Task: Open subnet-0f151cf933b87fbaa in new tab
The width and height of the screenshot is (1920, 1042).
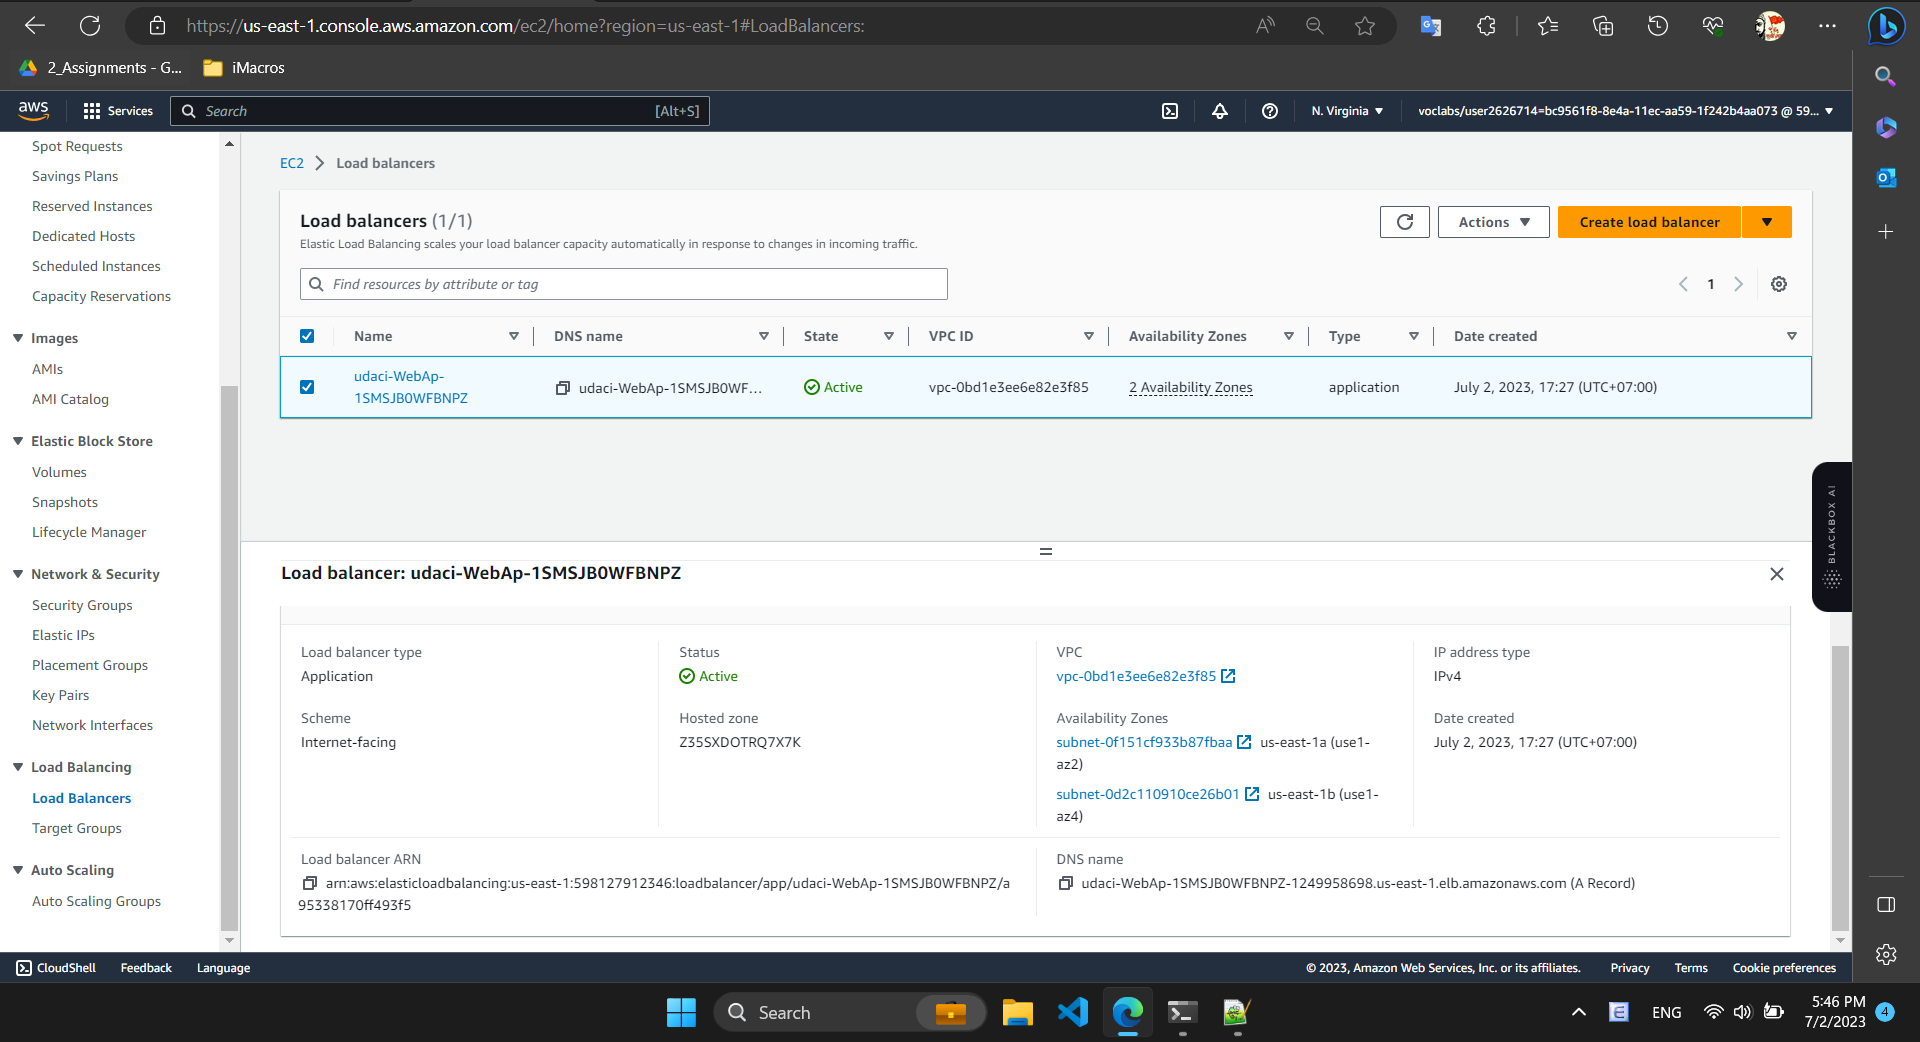Action: coord(1243,742)
